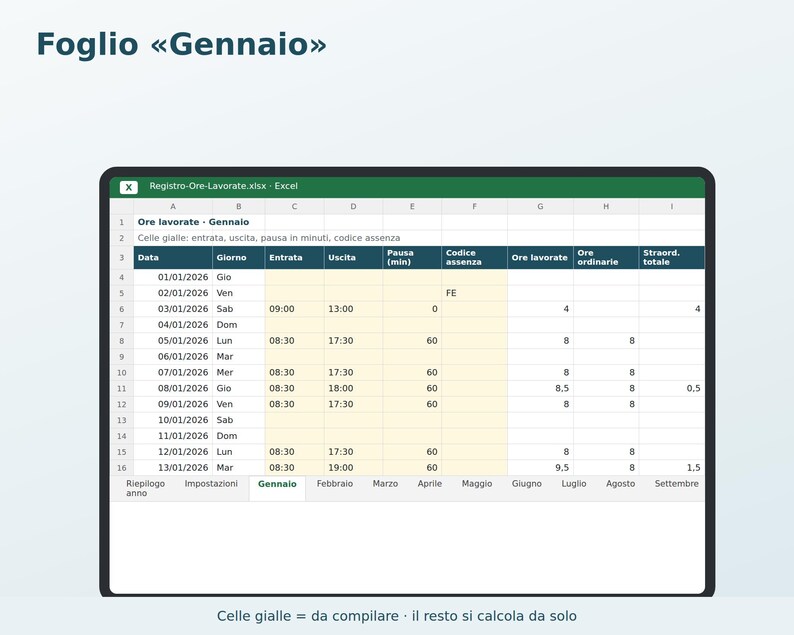Click the 'Data' column heading cell
Viewport: 794px width, 635px height.
(x=173, y=258)
